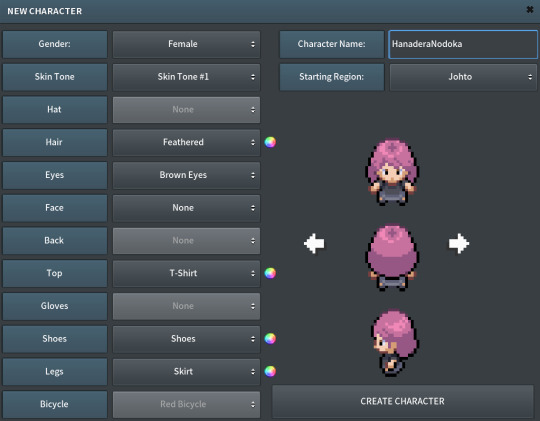
Task: Open the Gender dropdown showing Female
Action: 186,44
